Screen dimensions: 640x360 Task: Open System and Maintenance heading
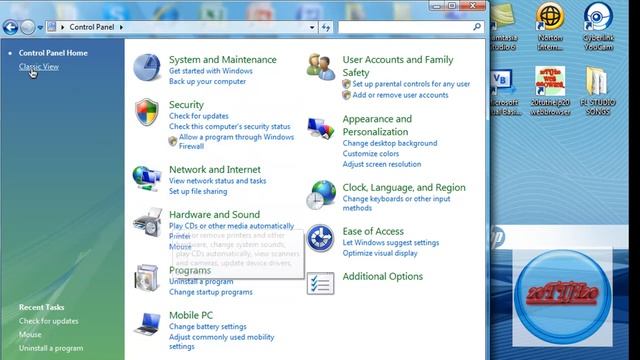pos(222,60)
